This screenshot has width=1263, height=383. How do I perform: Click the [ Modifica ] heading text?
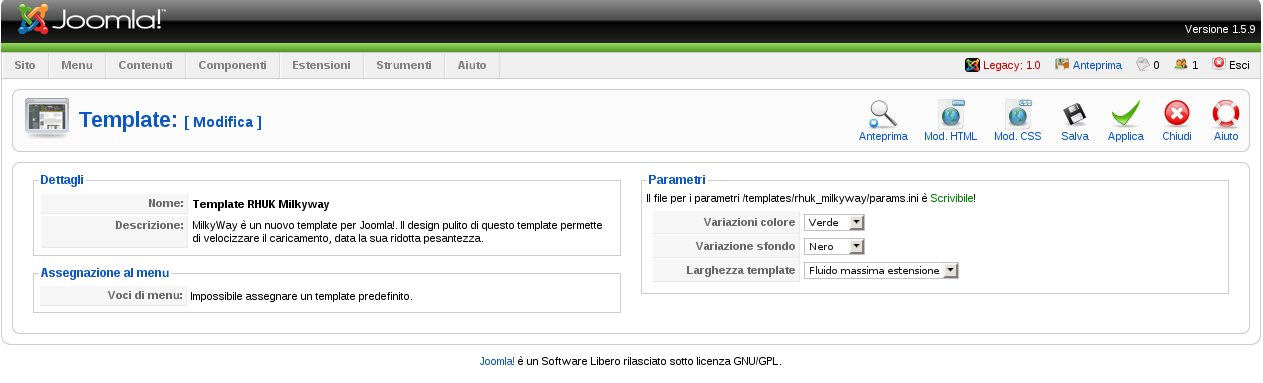click(x=223, y=122)
